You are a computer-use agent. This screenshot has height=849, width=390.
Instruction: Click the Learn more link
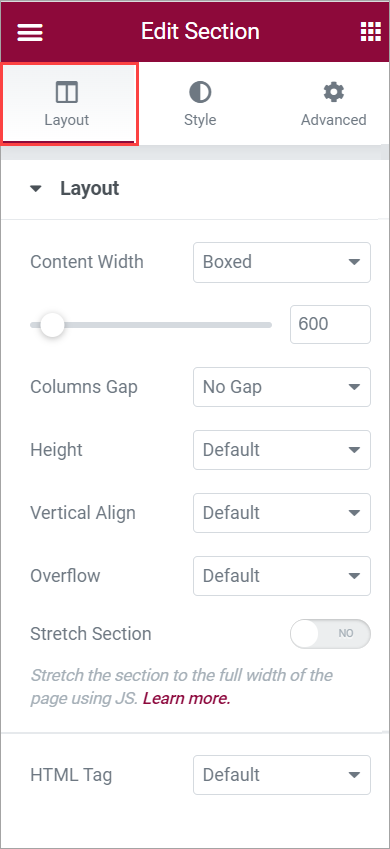(x=186, y=698)
